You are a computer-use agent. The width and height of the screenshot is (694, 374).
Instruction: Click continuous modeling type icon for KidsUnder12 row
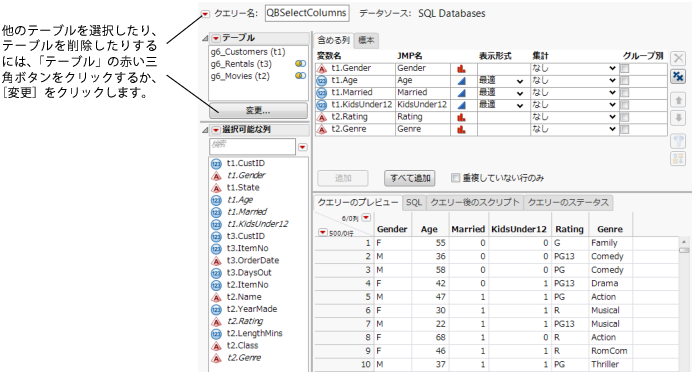click(462, 105)
